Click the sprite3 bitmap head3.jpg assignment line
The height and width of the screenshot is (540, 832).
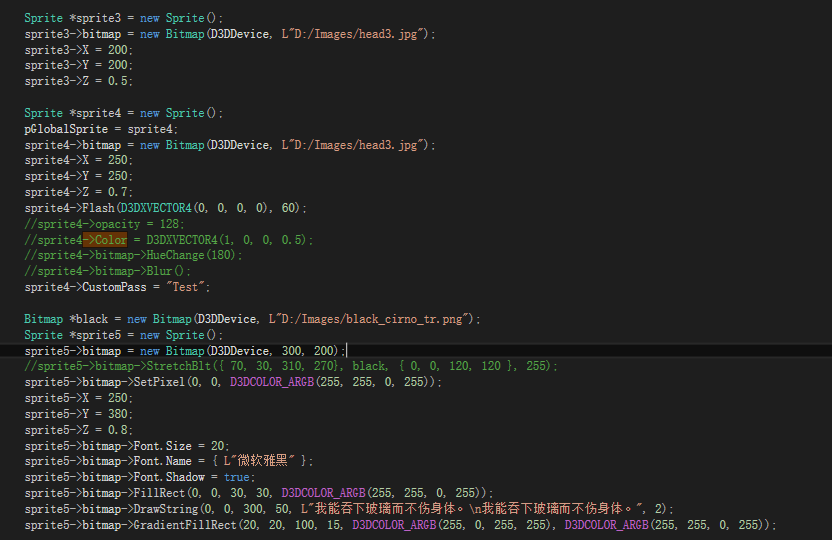pos(230,34)
